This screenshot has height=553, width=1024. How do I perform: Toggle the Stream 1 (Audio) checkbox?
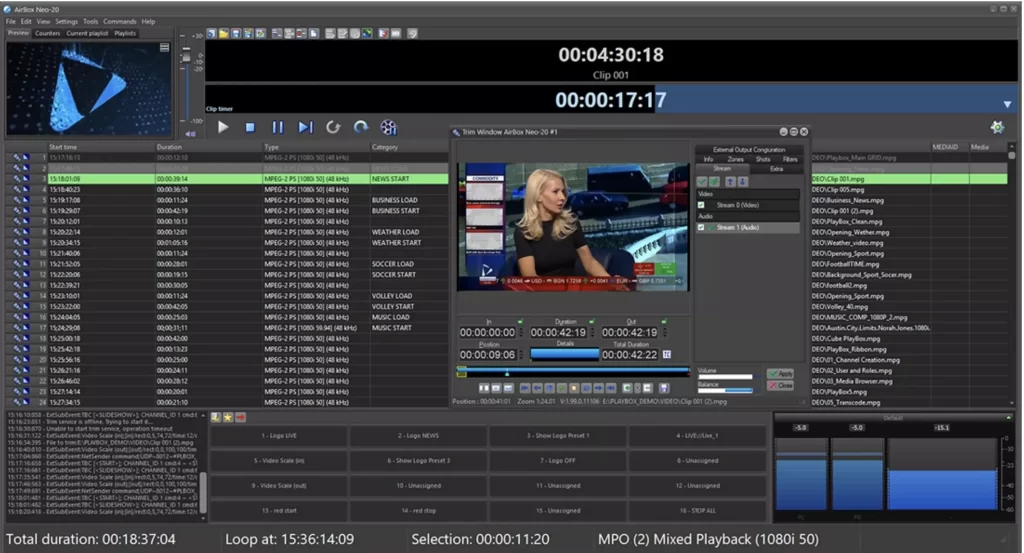(x=701, y=228)
